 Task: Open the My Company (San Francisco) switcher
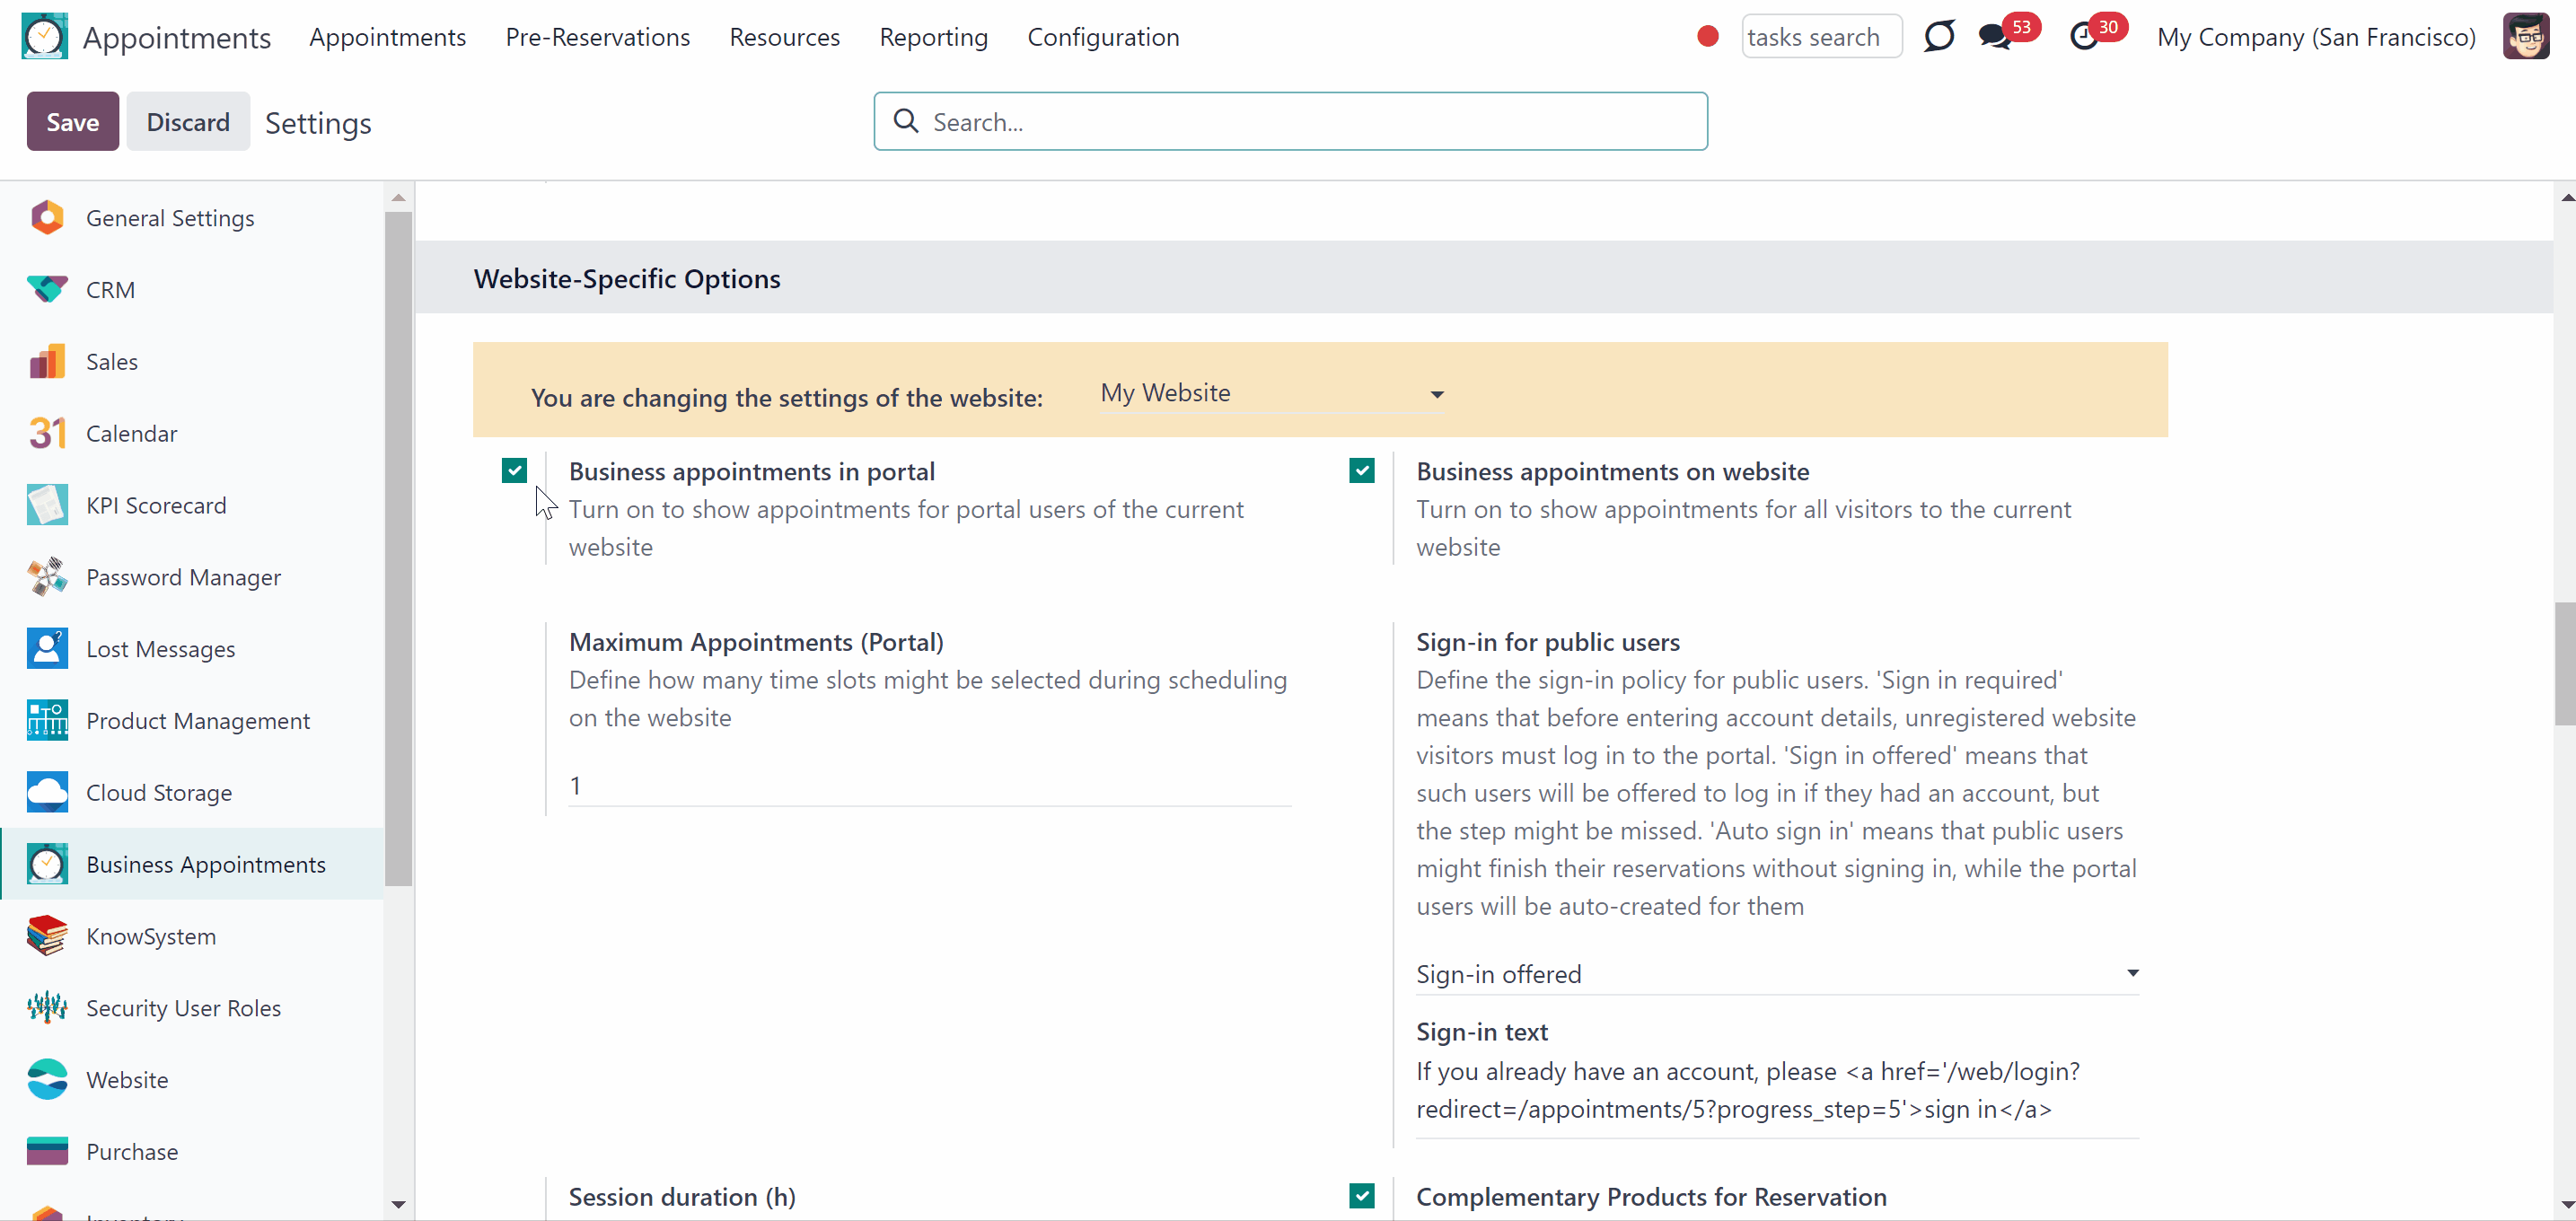(x=2316, y=37)
